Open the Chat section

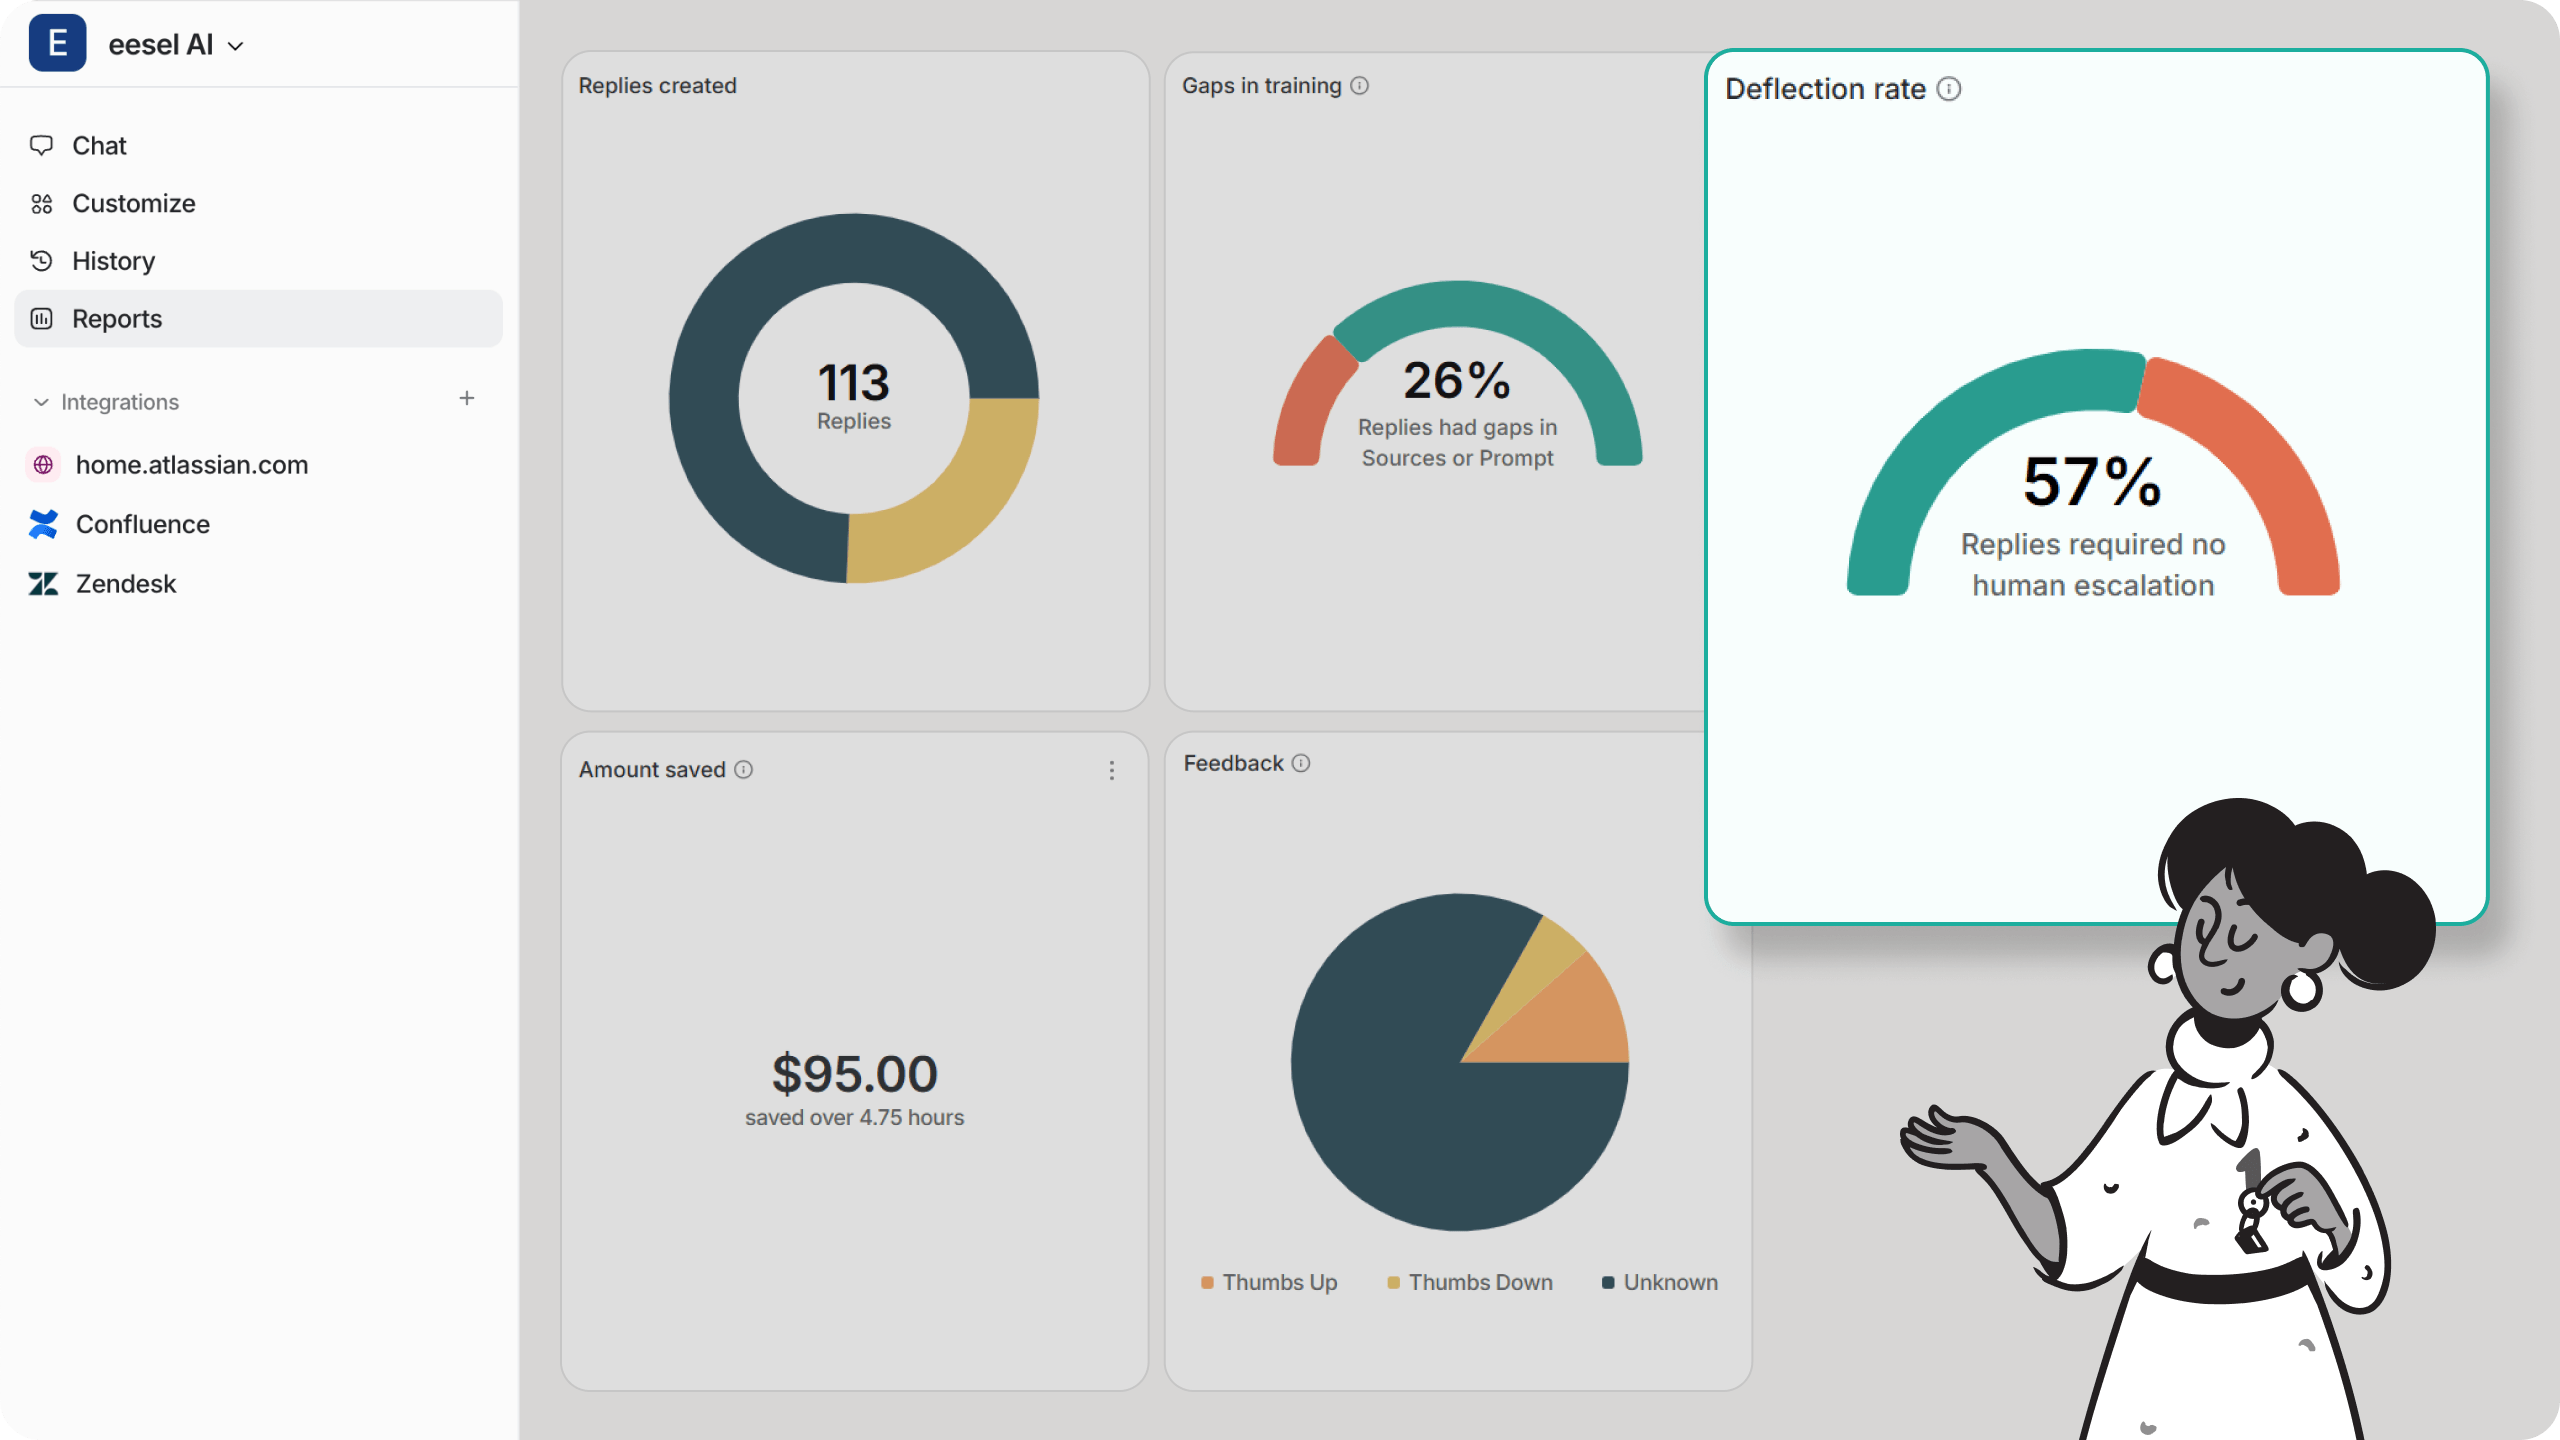pos(98,144)
